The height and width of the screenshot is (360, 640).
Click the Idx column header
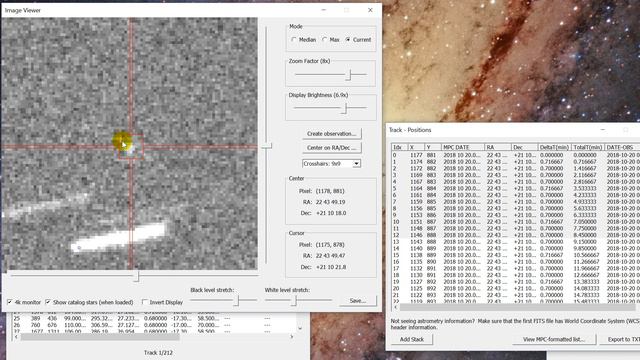click(400, 147)
